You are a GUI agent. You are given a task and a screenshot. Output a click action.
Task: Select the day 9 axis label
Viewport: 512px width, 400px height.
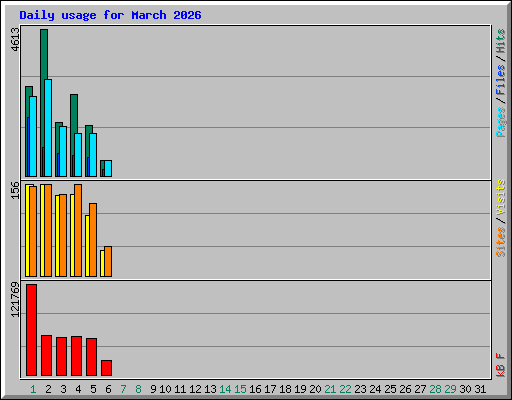(153, 389)
